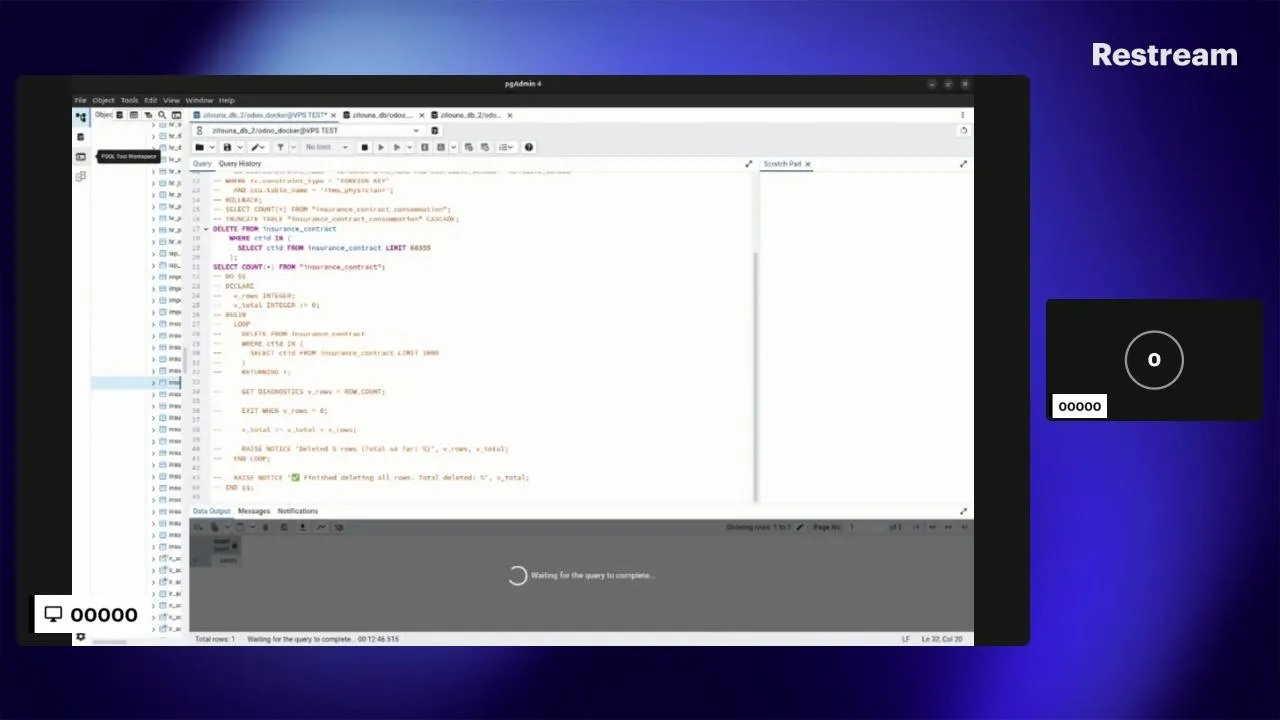This screenshot has height=720, width=1280.
Task: Click reset layout icon at top right
Action: coord(963,130)
